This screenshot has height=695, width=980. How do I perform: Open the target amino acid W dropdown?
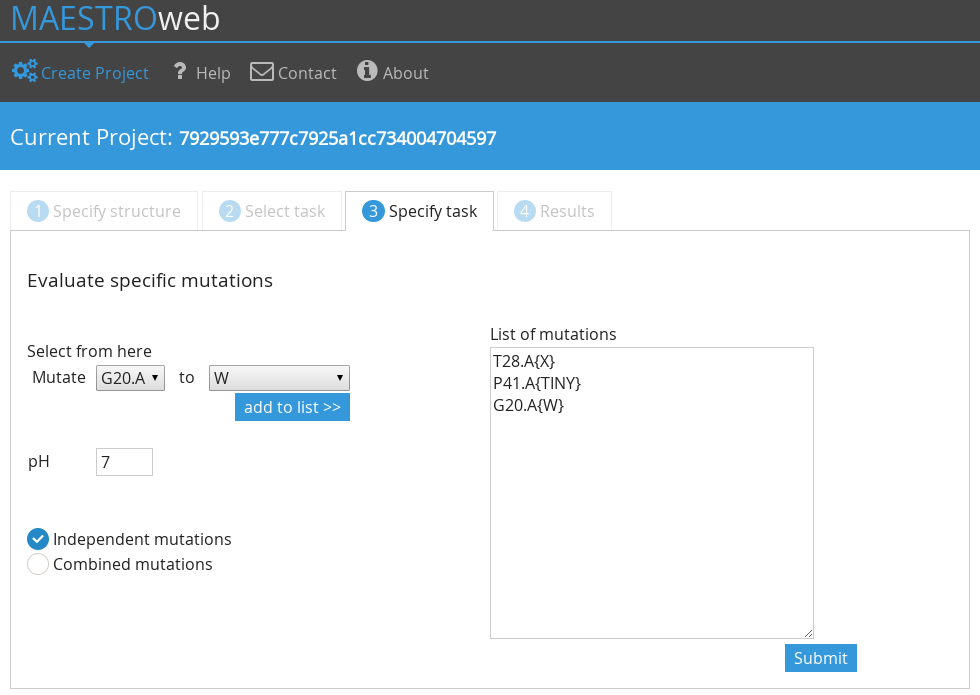(279, 378)
